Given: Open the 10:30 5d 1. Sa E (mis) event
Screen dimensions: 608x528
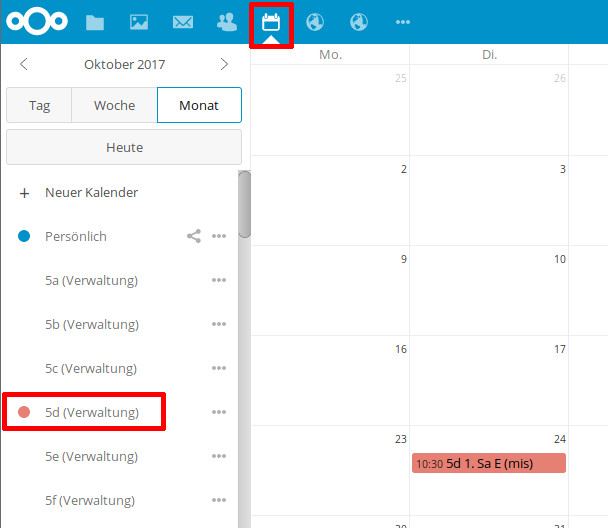Looking at the screenshot, I should click(x=489, y=463).
